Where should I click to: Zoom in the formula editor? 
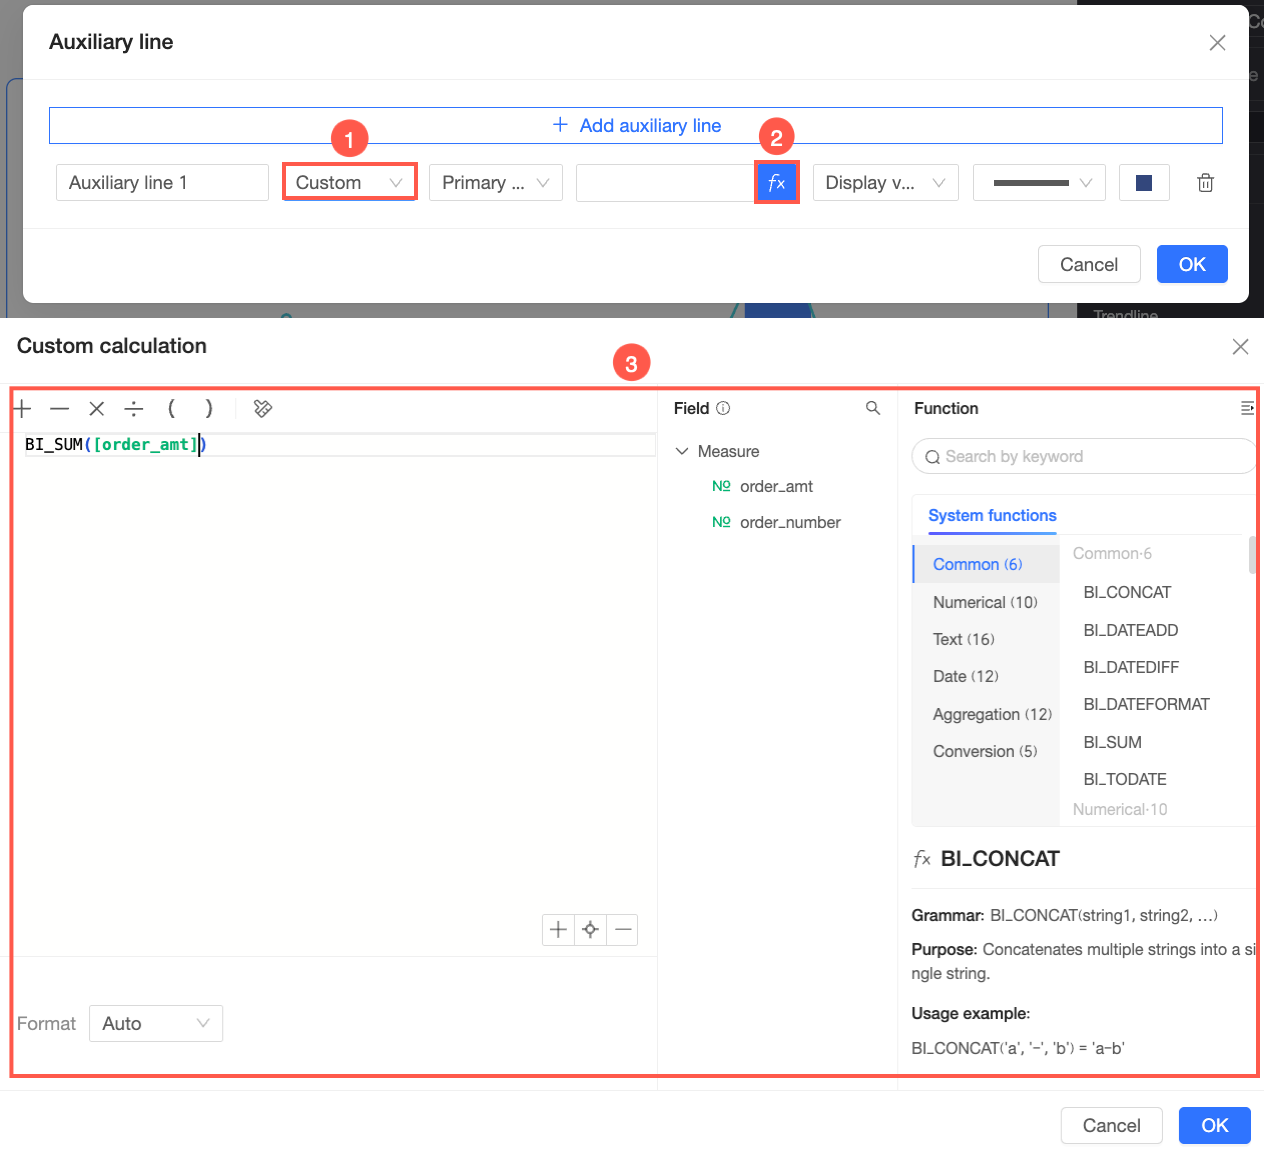tap(558, 930)
